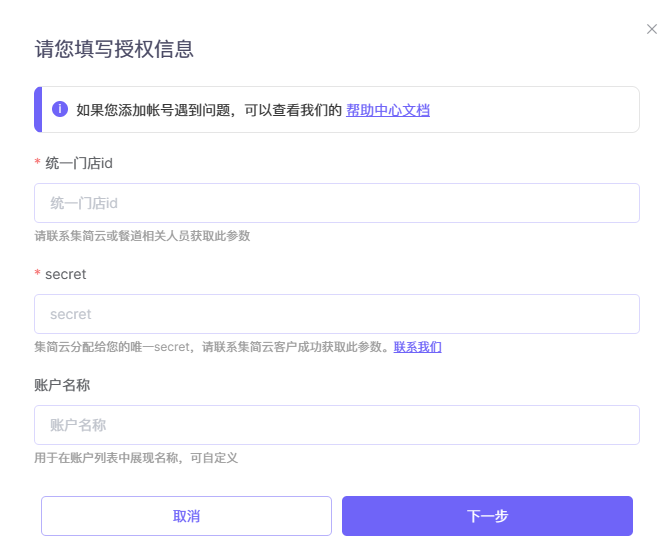Image resolution: width=671 pixels, height=559 pixels.
Task: Open the 联系我们 link
Action: point(418,347)
